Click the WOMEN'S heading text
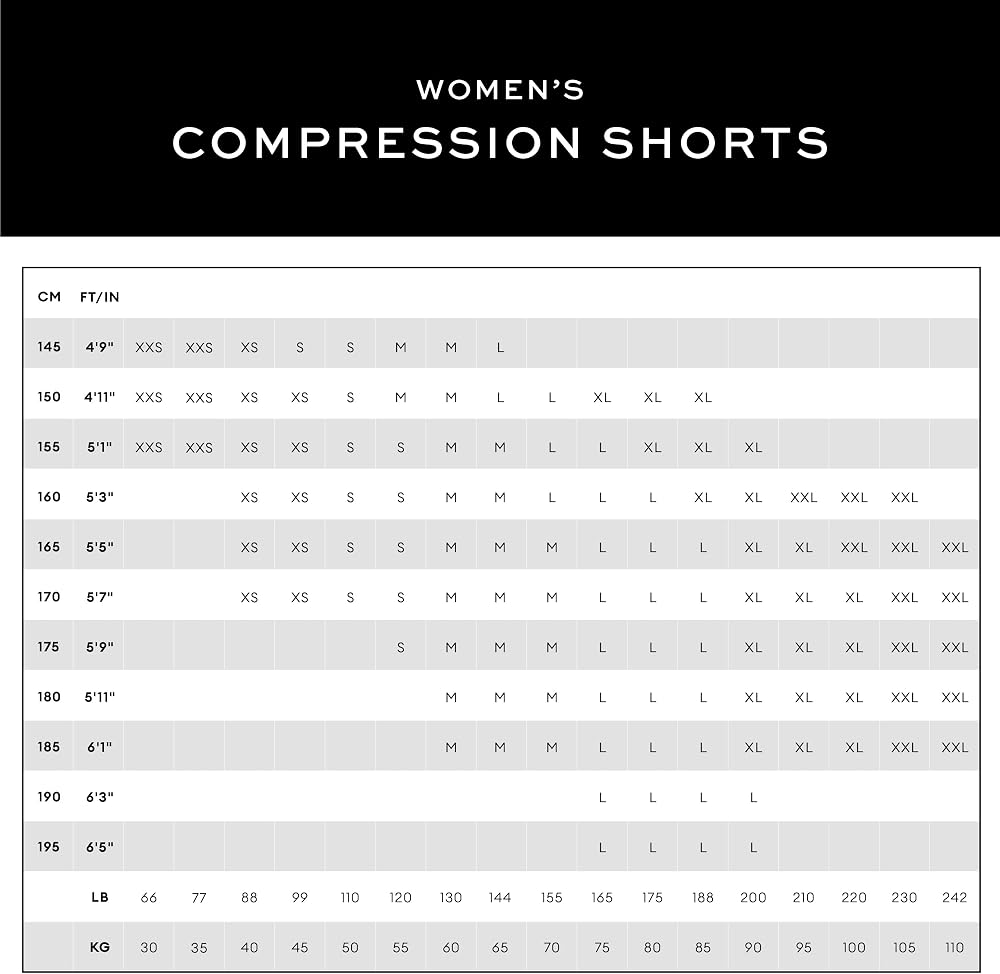1000x974 pixels. [x=500, y=90]
